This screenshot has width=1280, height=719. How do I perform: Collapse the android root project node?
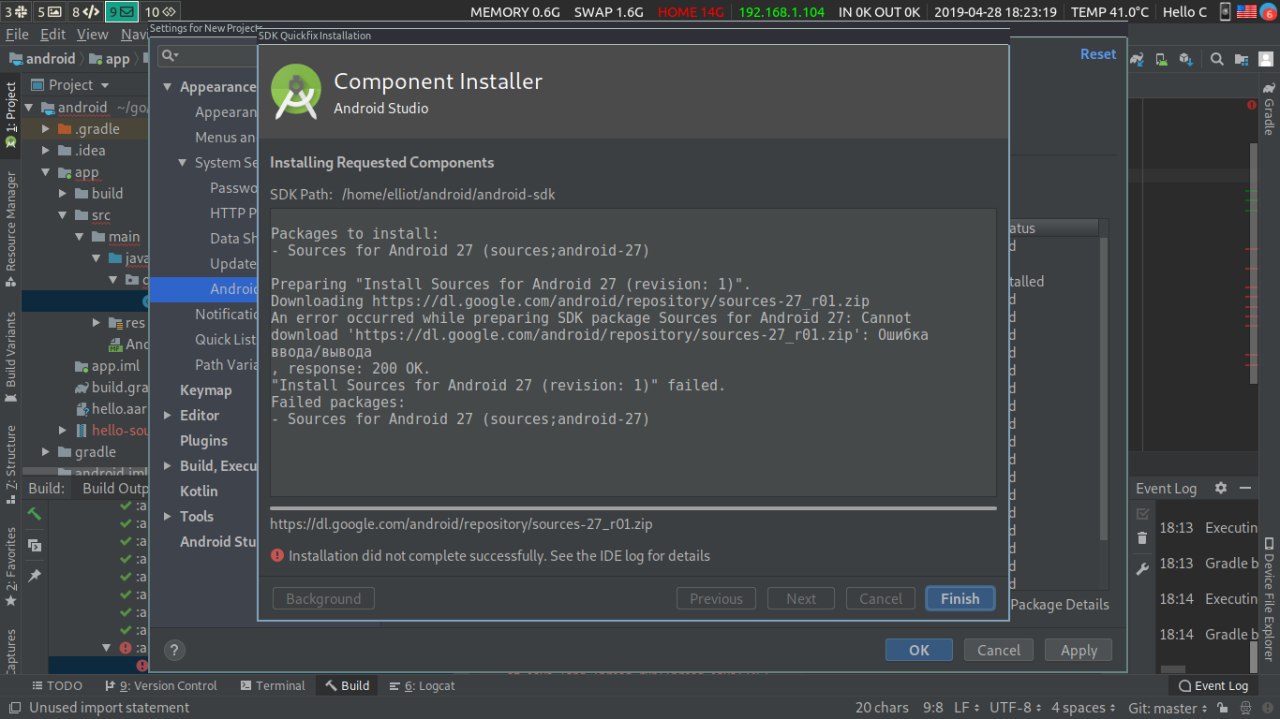pos(30,107)
